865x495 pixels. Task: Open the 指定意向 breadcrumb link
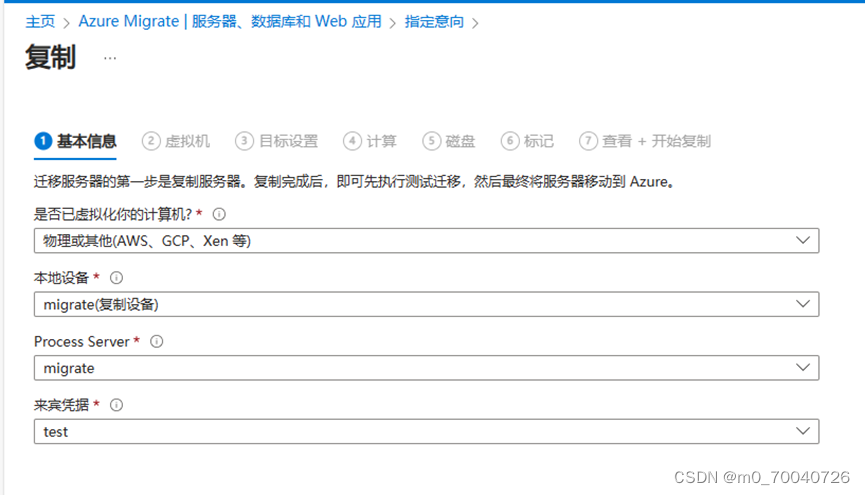coord(434,22)
